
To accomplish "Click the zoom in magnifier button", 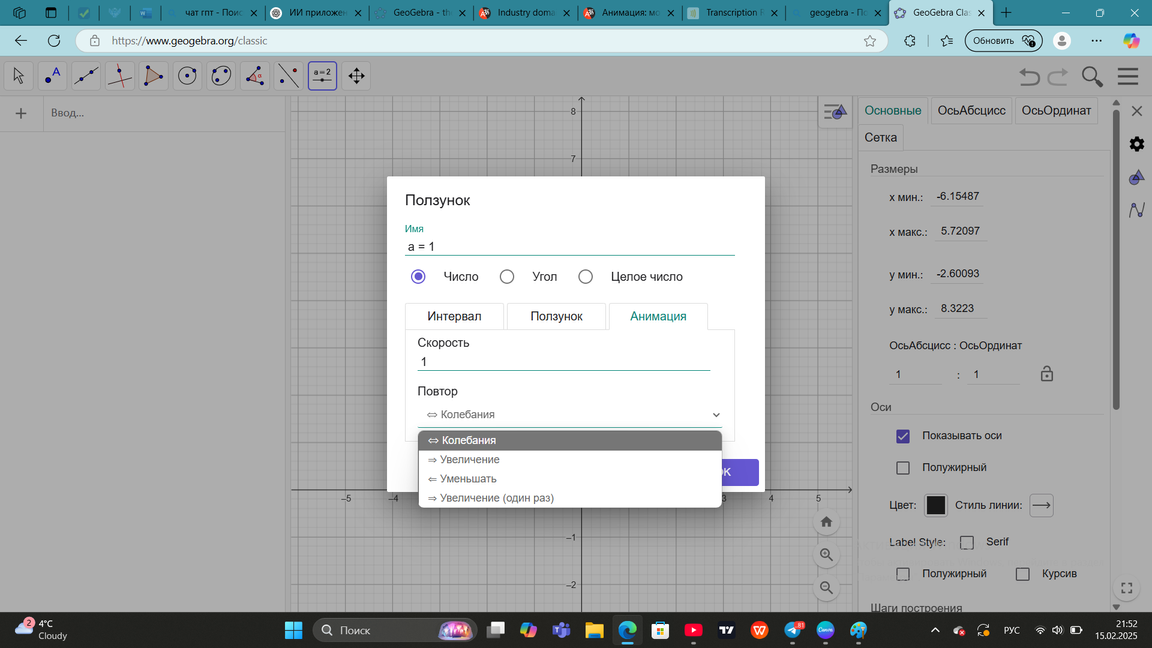I will [x=826, y=555].
